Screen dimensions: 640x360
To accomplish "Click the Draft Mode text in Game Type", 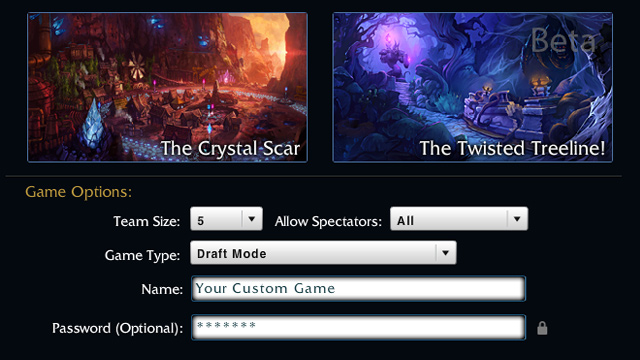I will pos(231,254).
